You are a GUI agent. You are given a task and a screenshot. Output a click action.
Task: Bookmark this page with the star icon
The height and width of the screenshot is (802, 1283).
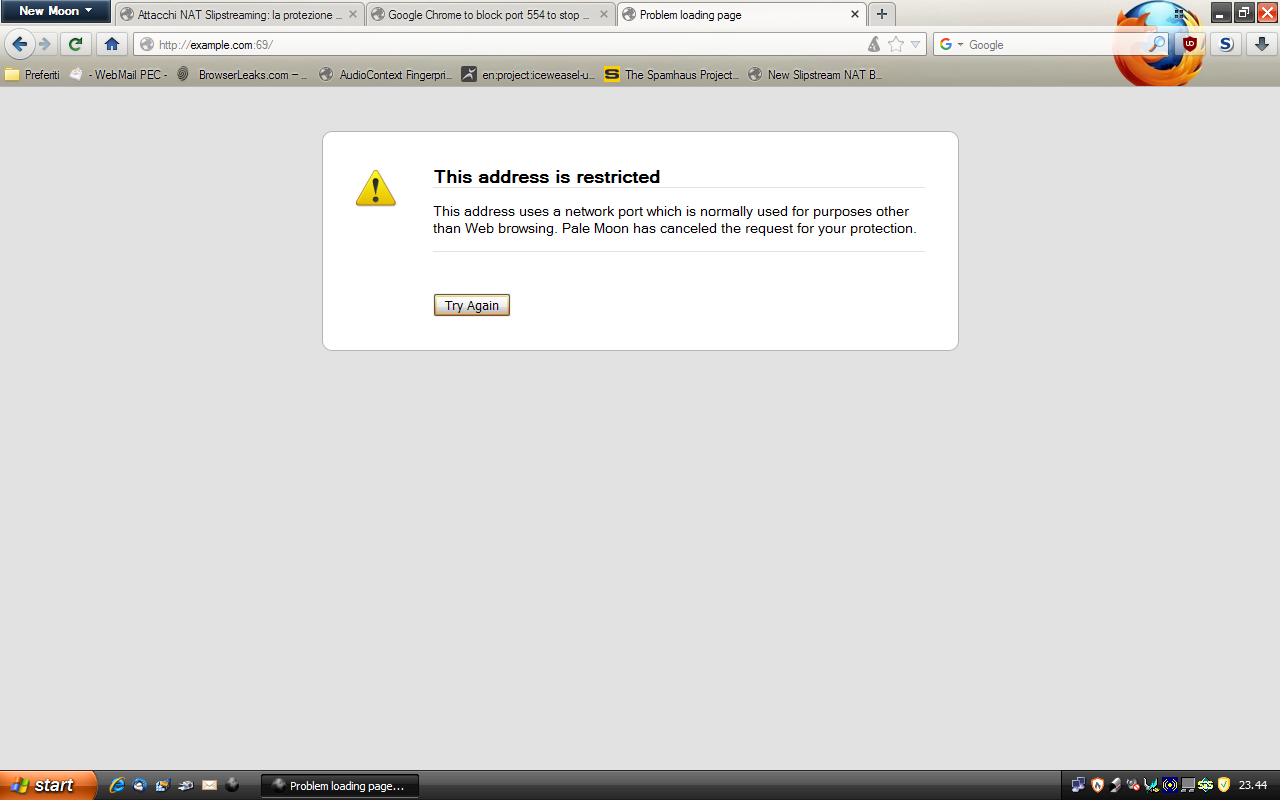[896, 44]
